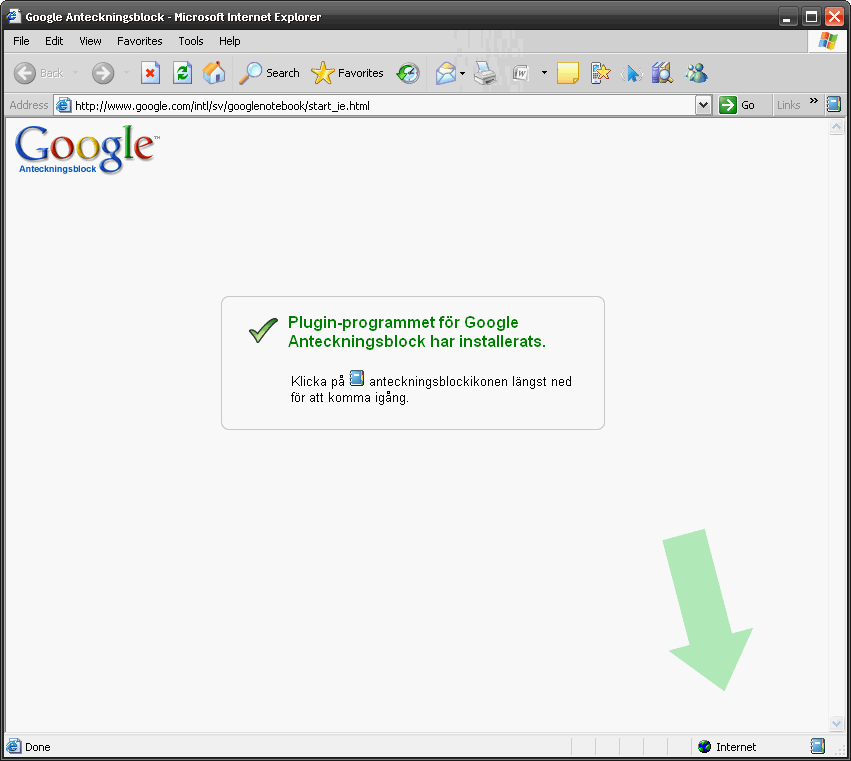851x761 pixels.
Task: Click the Search toolbar button
Action: pyautogui.click(x=270, y=73)
